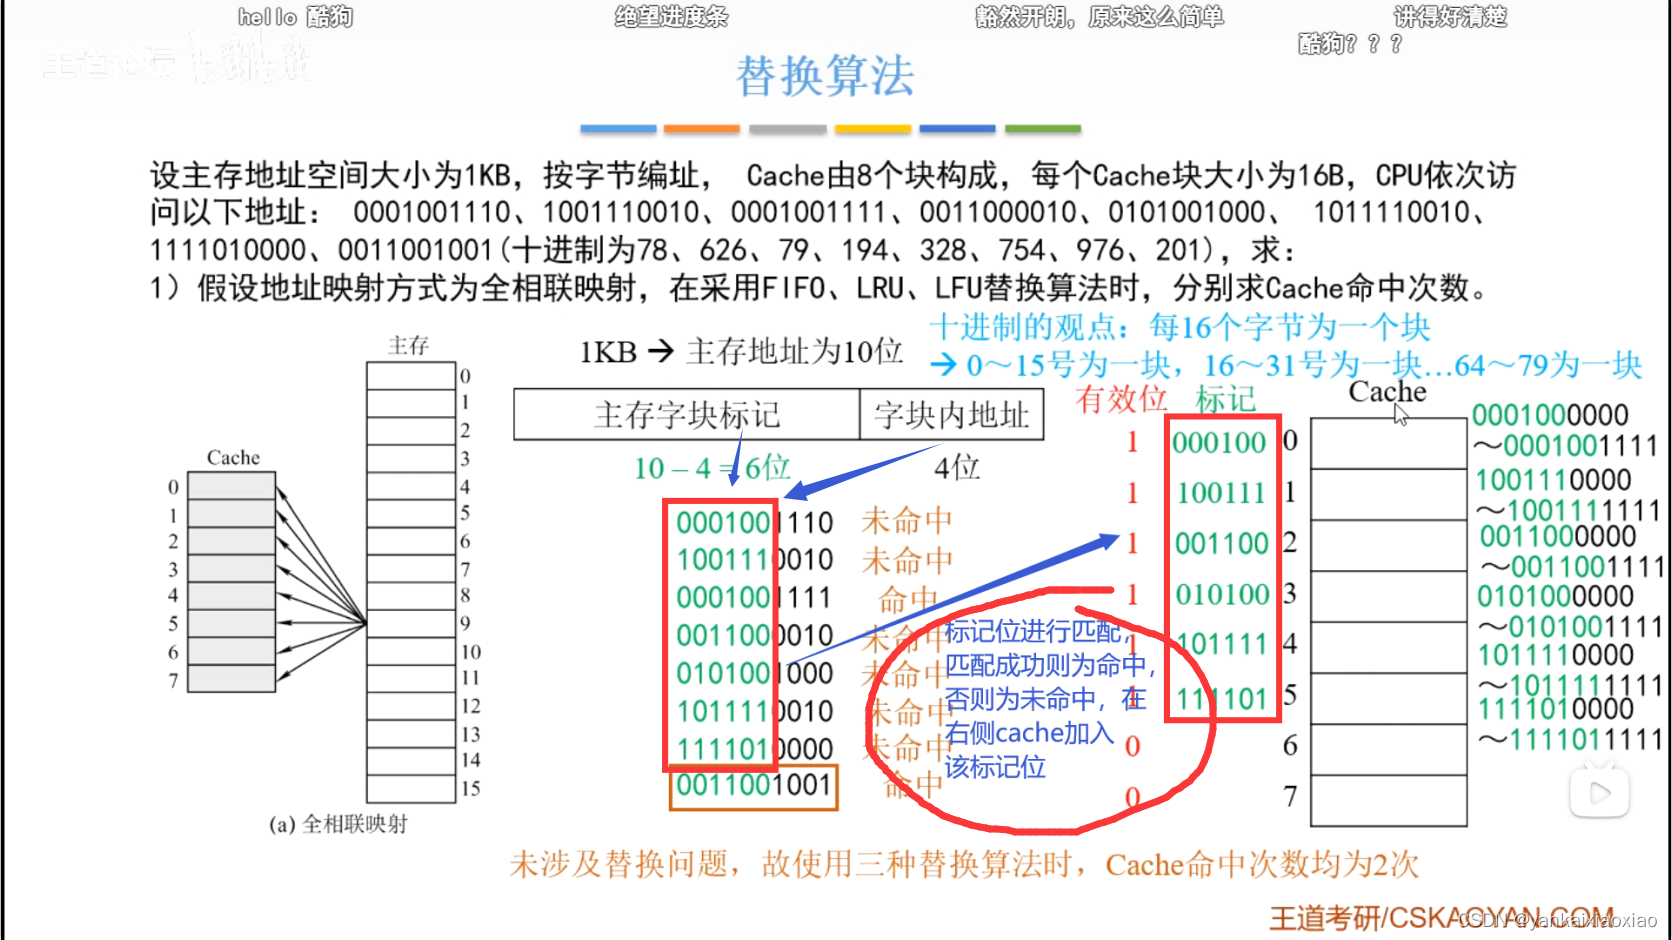Click cache row number 6 on right table
The width and height of the screenshot is (1672, 940).
tap(1290, 746)
